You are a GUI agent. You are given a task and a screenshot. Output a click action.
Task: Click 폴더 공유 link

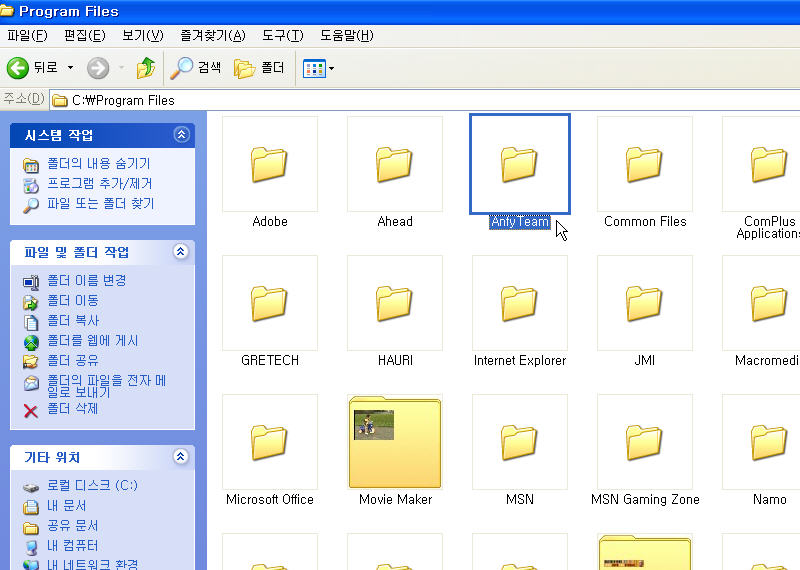(73, 360)
